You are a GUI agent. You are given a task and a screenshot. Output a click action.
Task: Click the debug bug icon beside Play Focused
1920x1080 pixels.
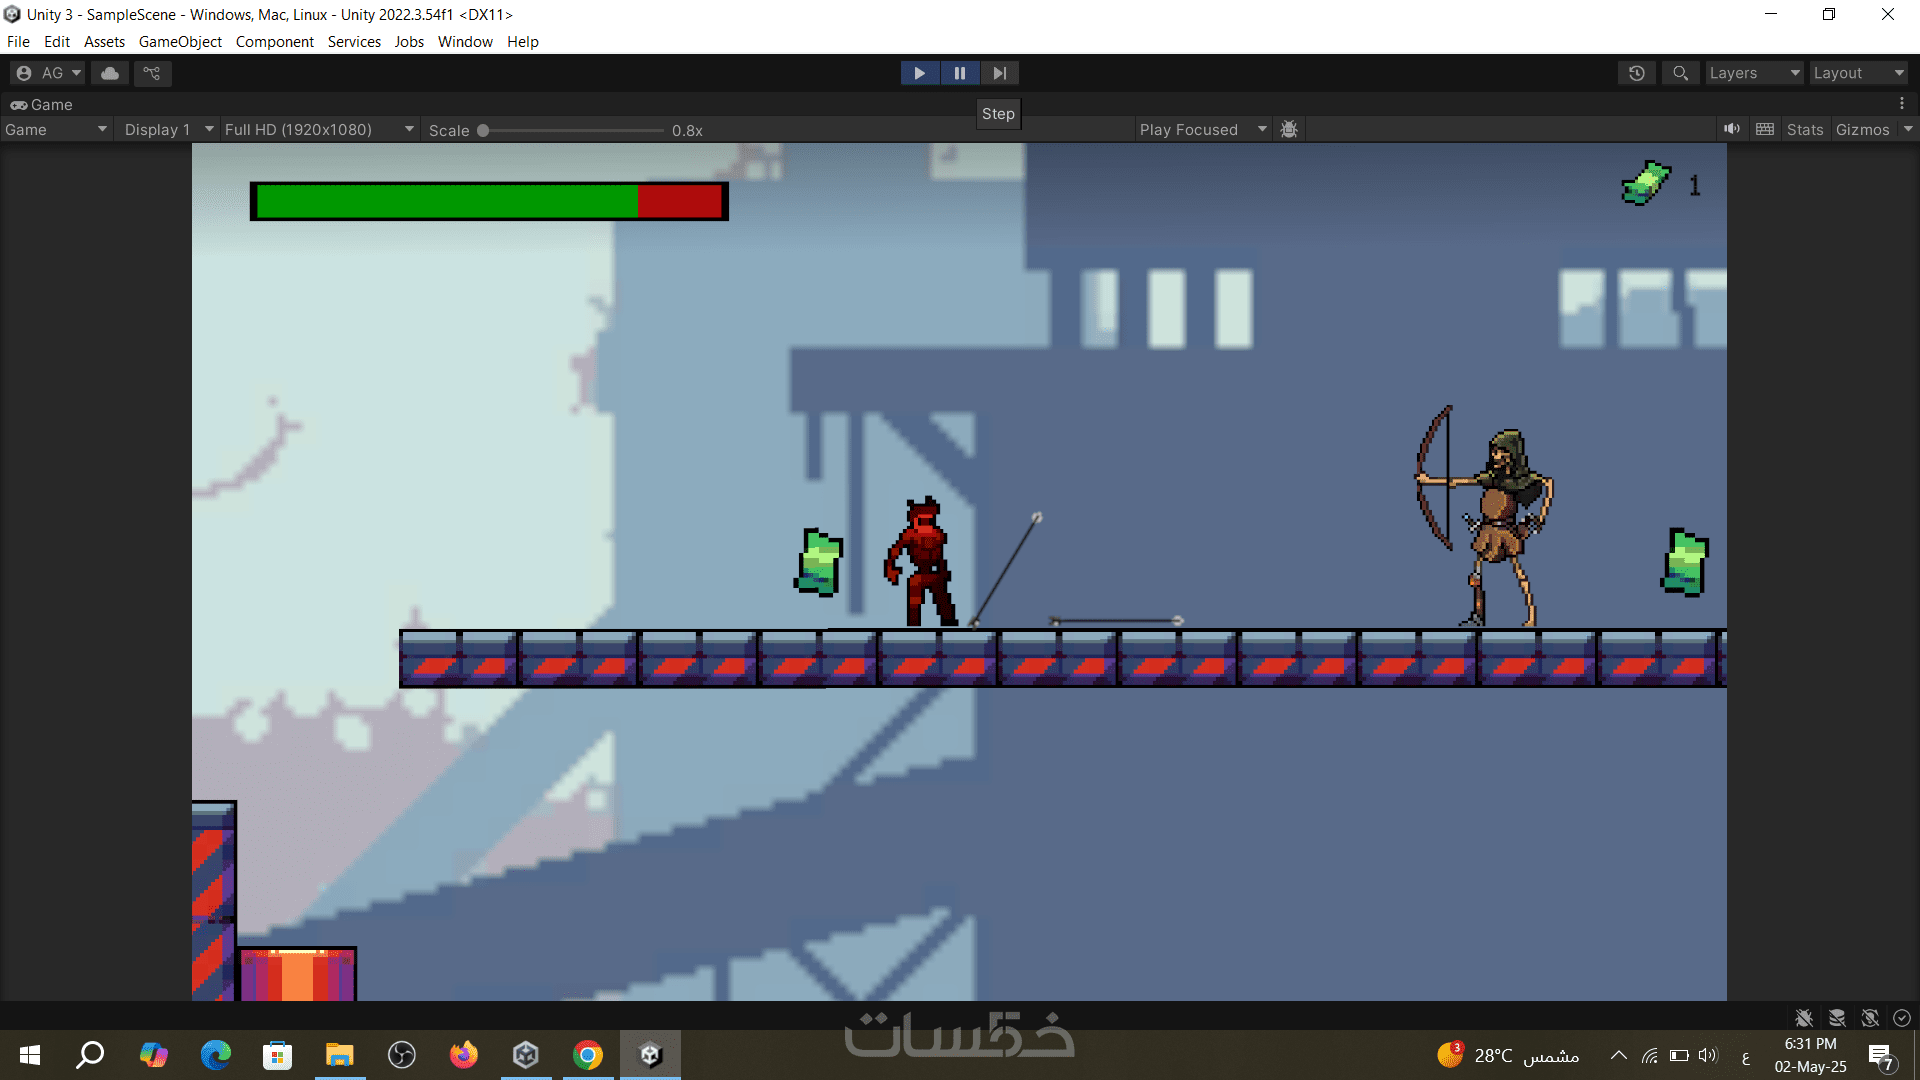tap(1289, 129)
